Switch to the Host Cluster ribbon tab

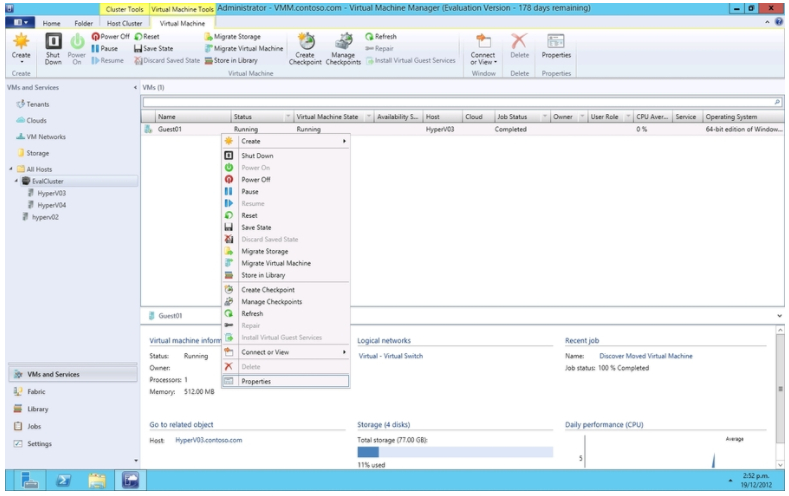click(124, 23)
